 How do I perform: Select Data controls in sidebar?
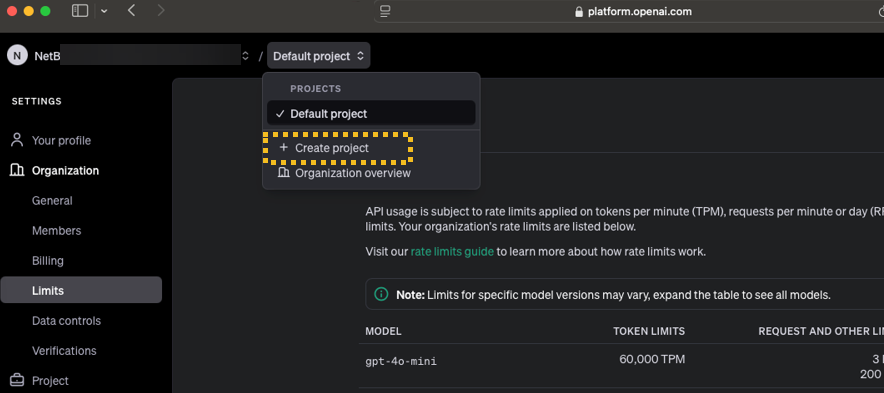pyautogui.click(x=67, y=321)
